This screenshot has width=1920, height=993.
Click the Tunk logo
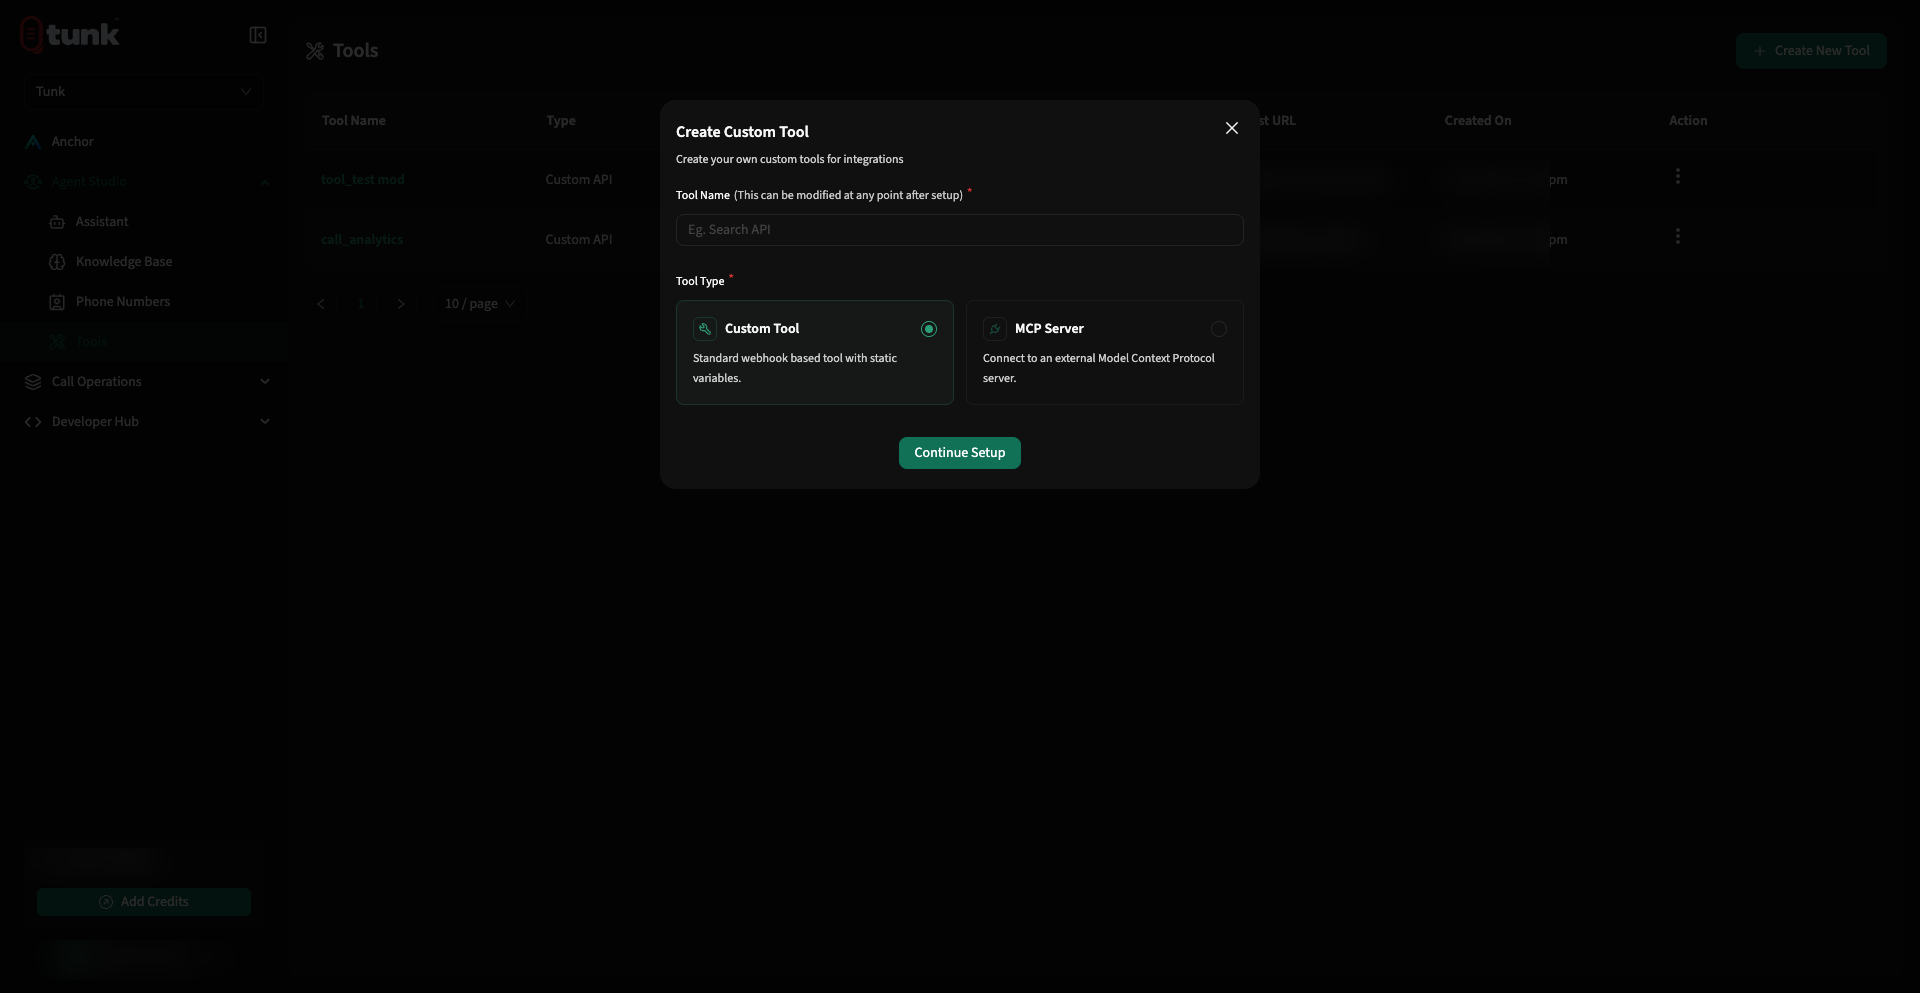(70, 35)
